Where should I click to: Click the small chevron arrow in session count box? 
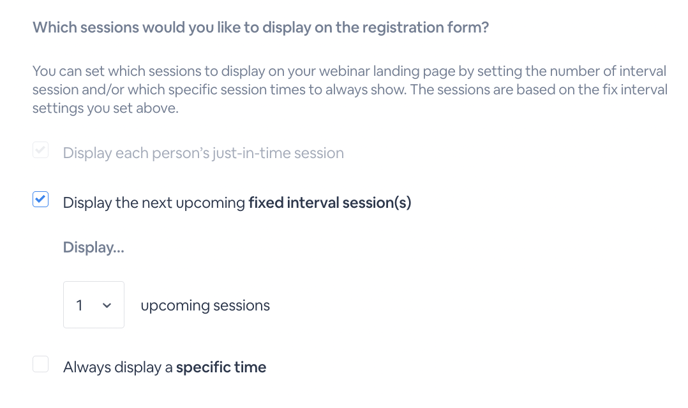tap(107, 305)
